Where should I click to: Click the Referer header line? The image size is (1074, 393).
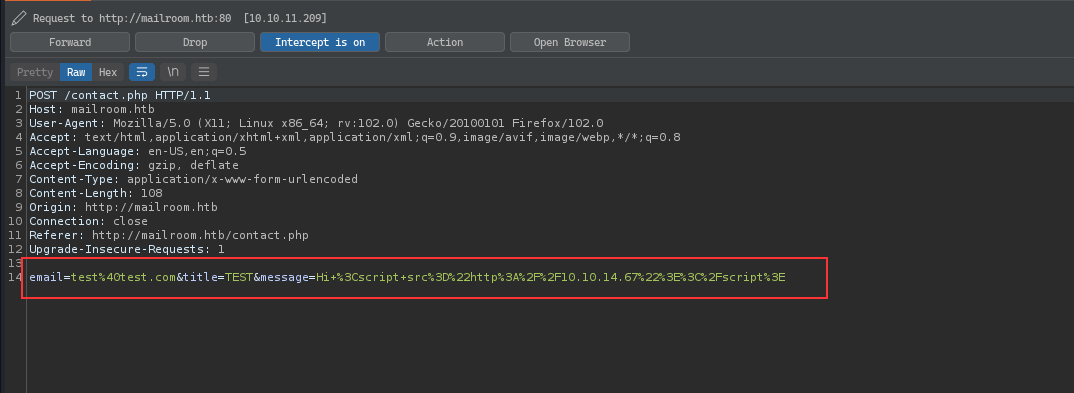click(168, 236)
